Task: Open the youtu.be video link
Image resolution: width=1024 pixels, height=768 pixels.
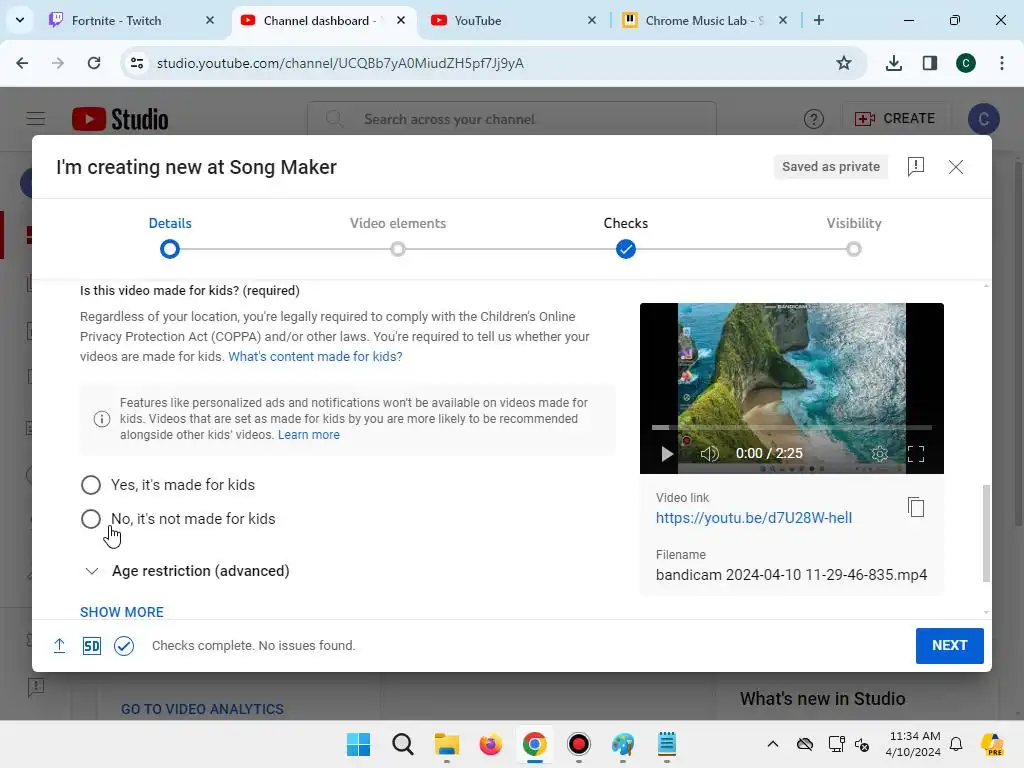Action: 754,518
